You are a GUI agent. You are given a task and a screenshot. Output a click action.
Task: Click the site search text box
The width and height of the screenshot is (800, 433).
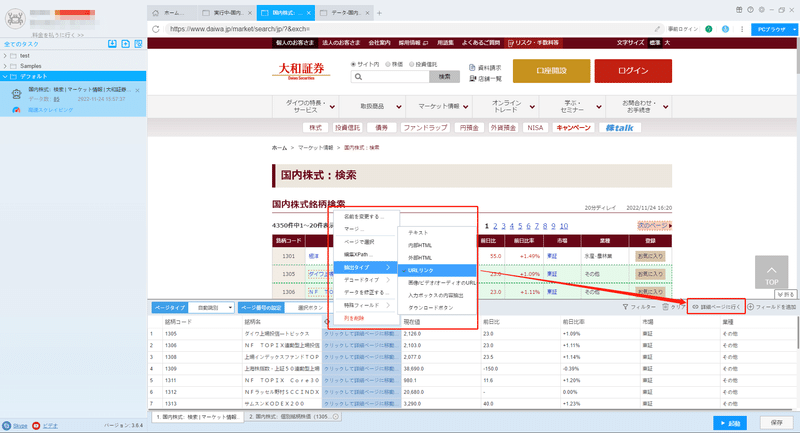pos(390,77)
